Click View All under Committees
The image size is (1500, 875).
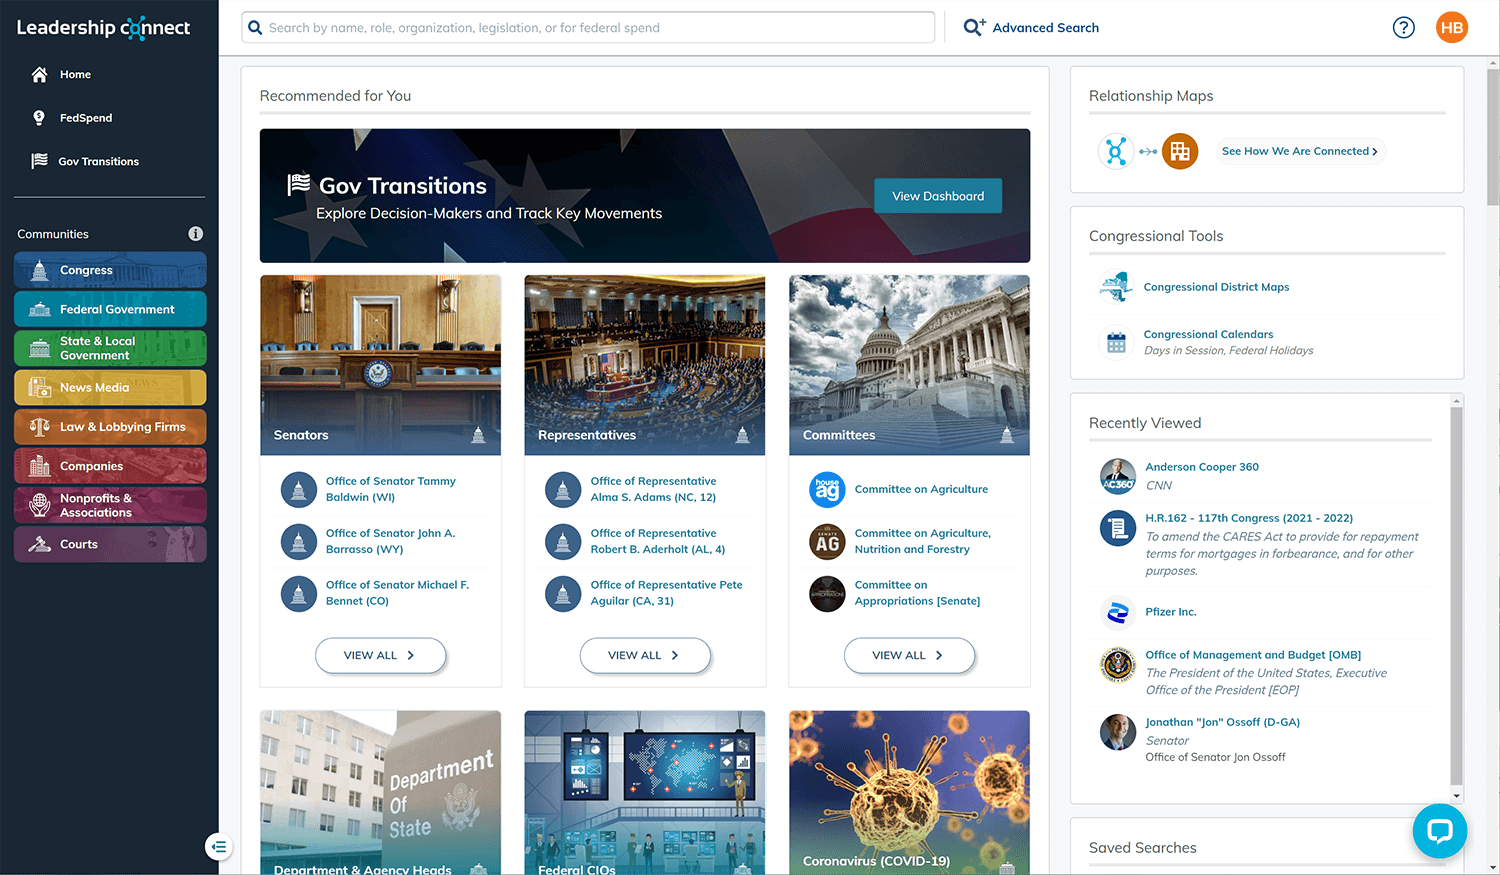(909, 655)
